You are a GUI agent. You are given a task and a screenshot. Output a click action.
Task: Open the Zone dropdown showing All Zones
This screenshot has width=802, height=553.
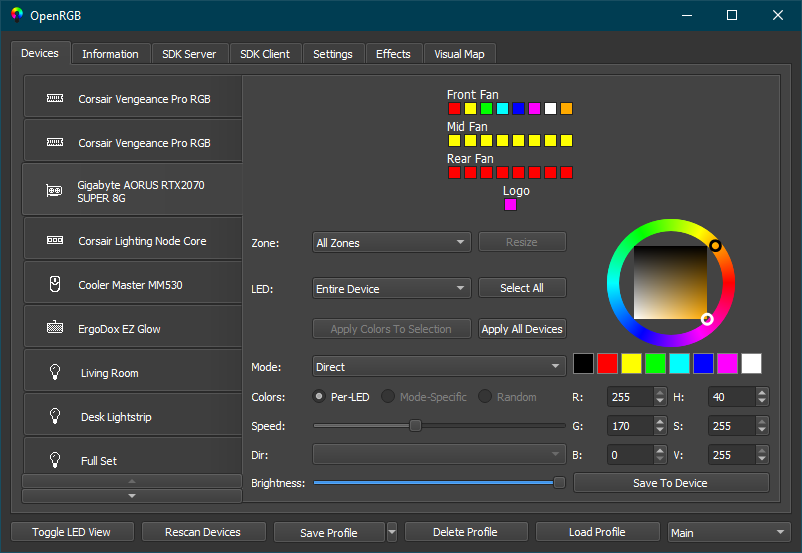click(391, 242)
